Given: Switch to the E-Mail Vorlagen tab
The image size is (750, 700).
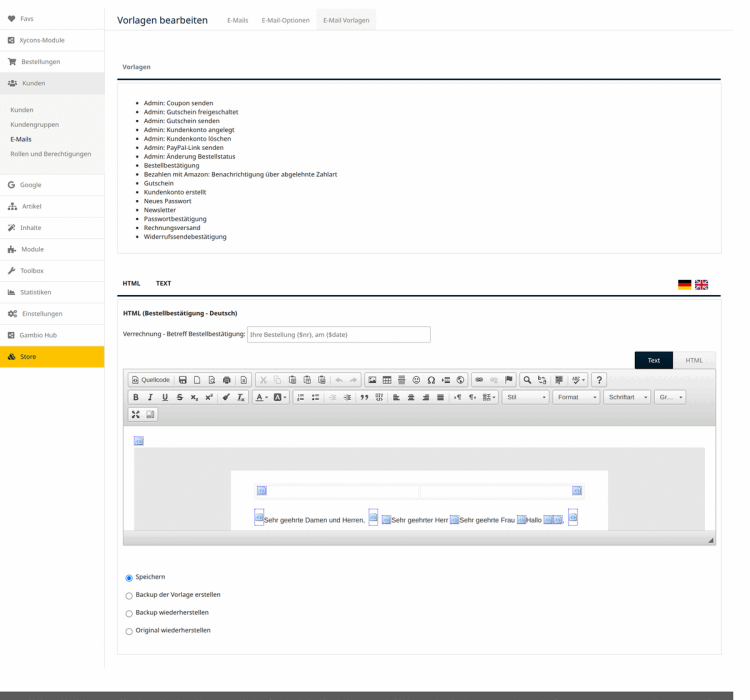Looking at the screenshot, I should tap(346, 20).
